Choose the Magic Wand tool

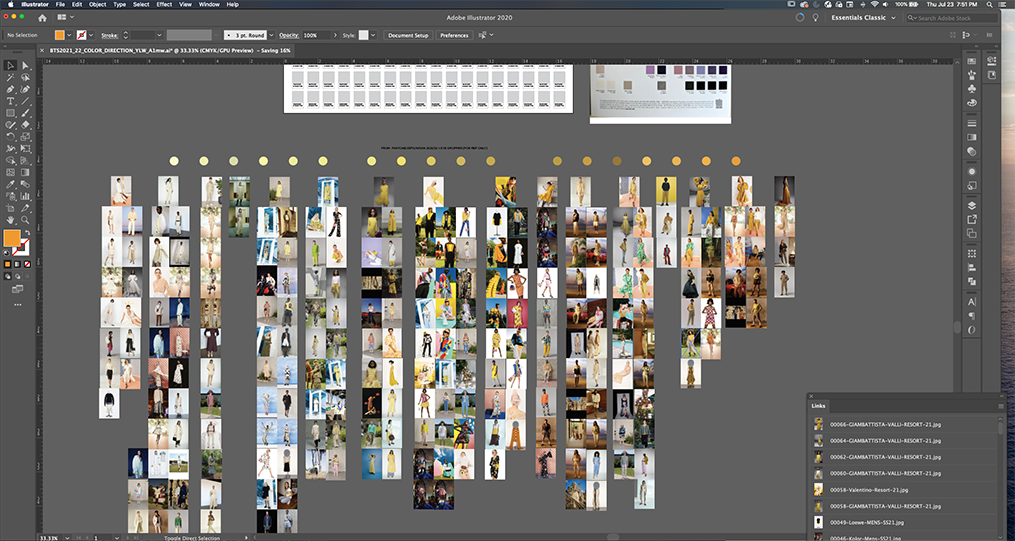tap(10, 78)
